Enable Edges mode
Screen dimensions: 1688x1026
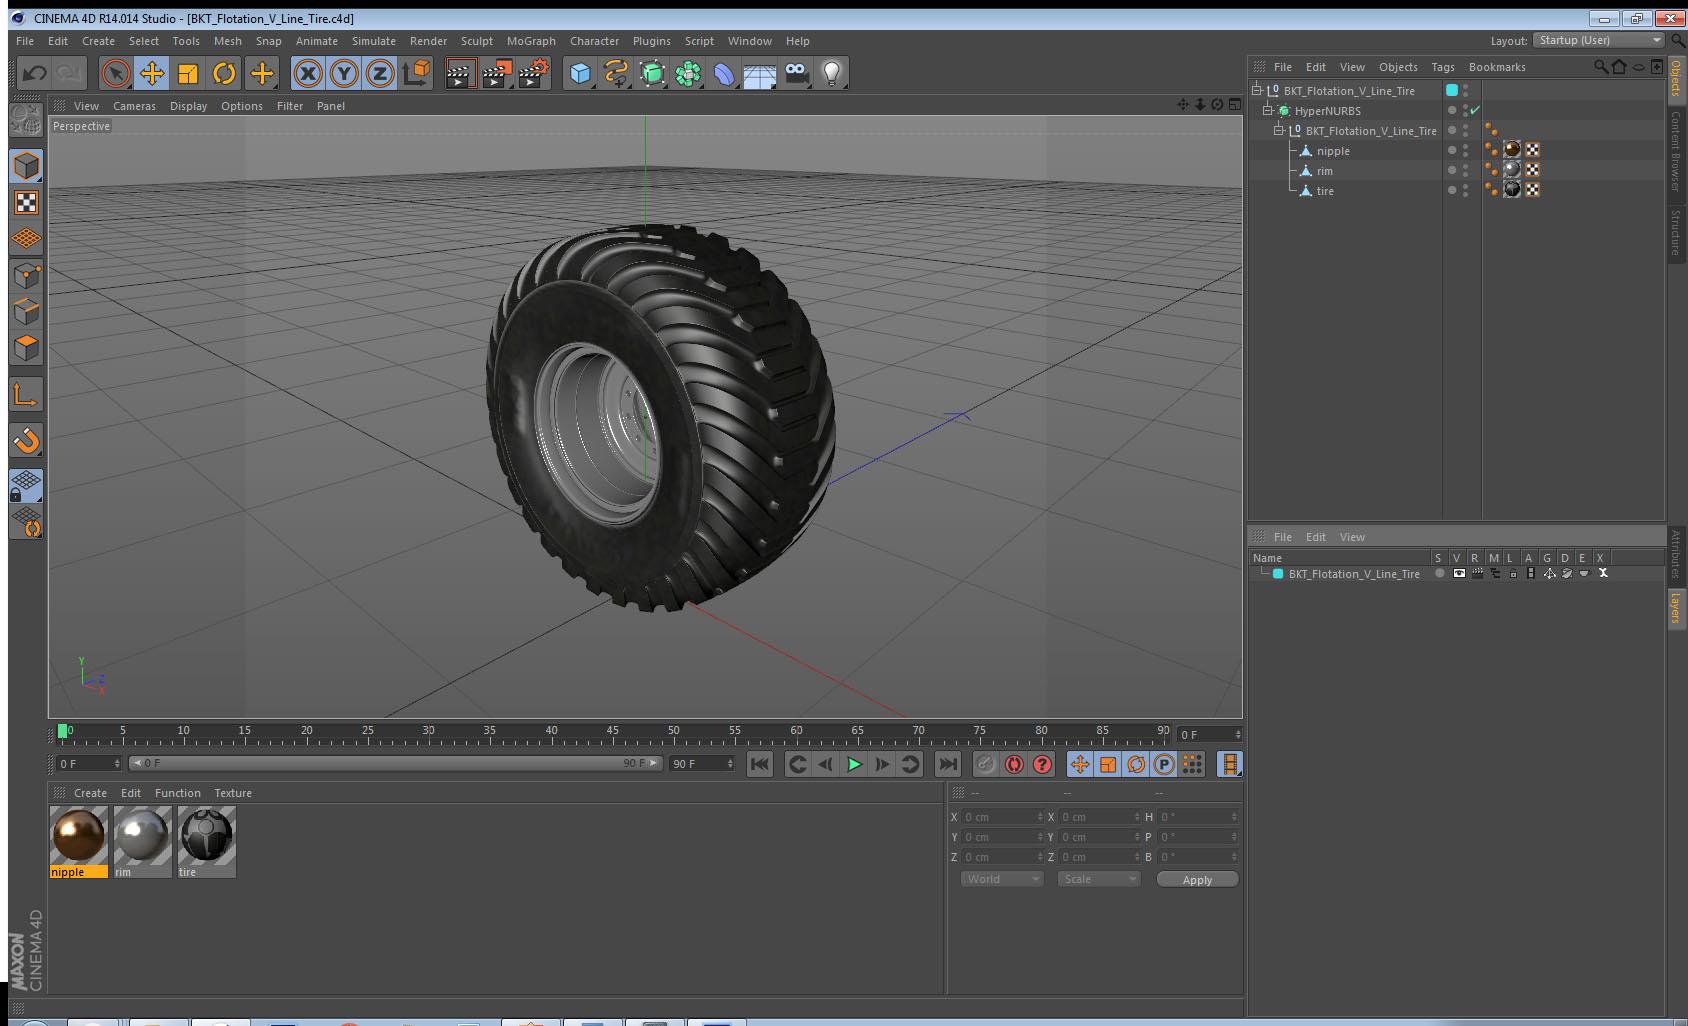(26, 311)
